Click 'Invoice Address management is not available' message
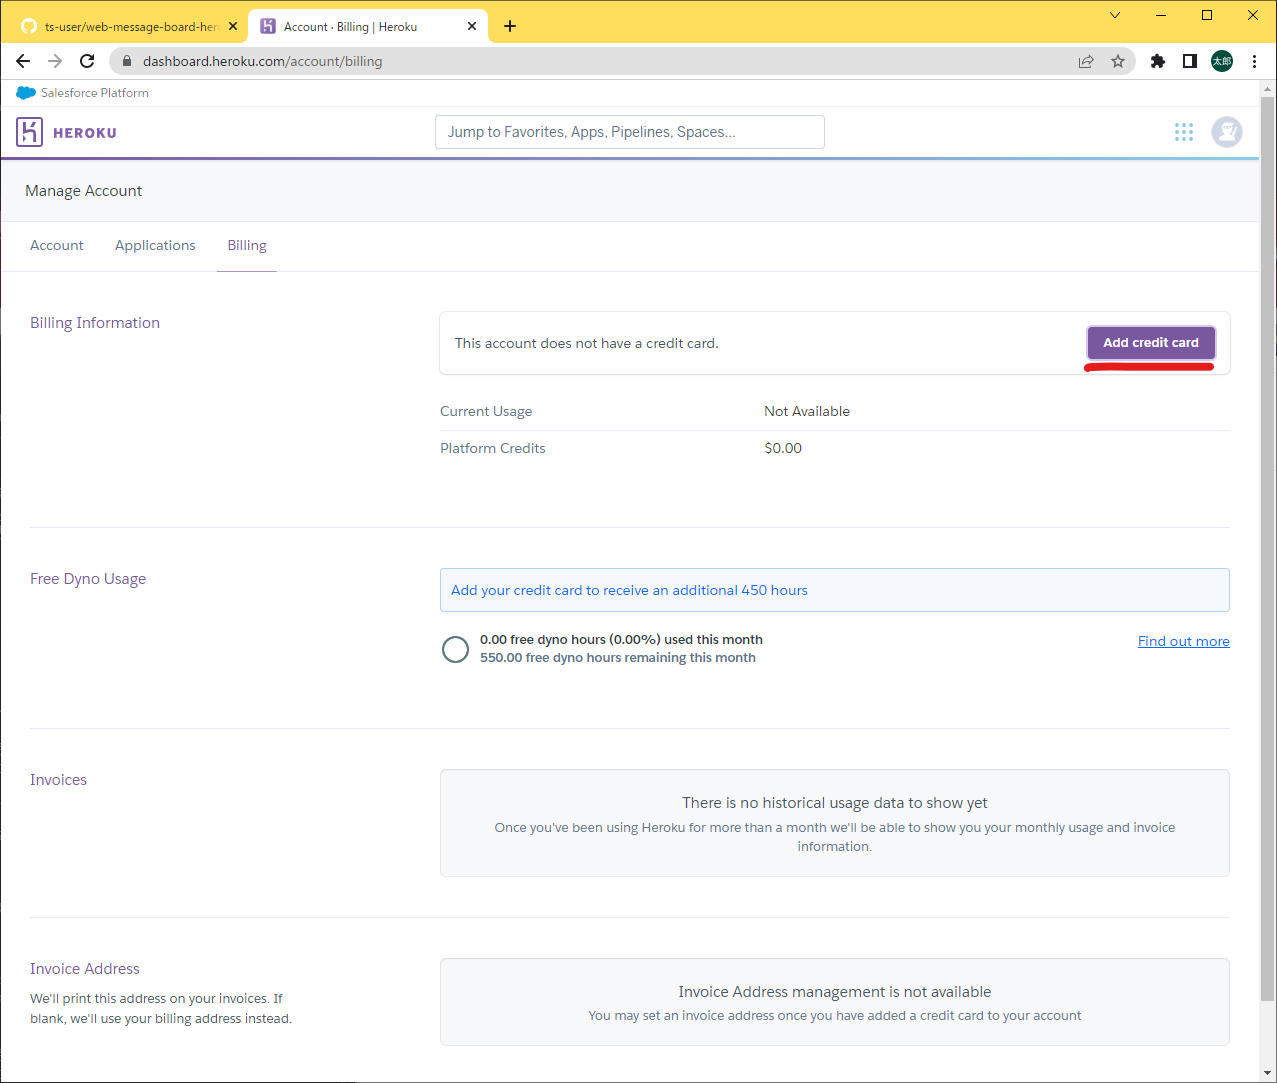 point(835,992)
